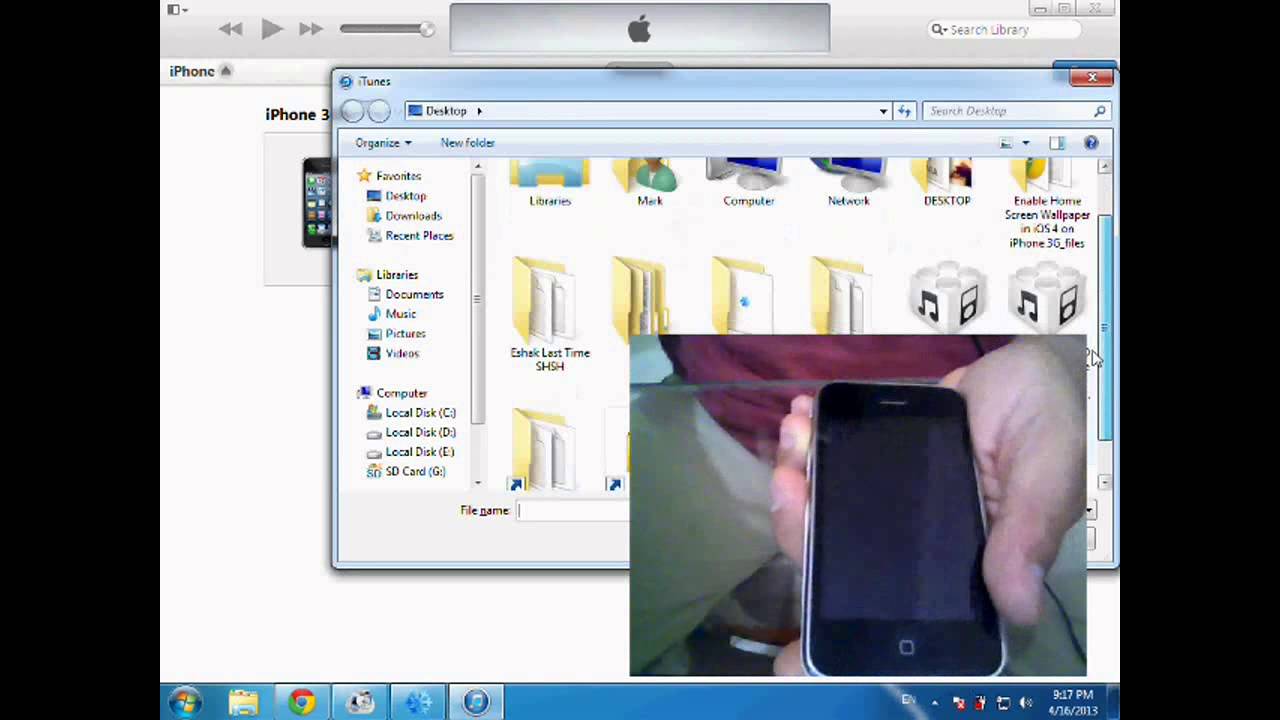1280x720 pixels.
Task: Click the iTunes play button
Action: [x=271, y=29]
